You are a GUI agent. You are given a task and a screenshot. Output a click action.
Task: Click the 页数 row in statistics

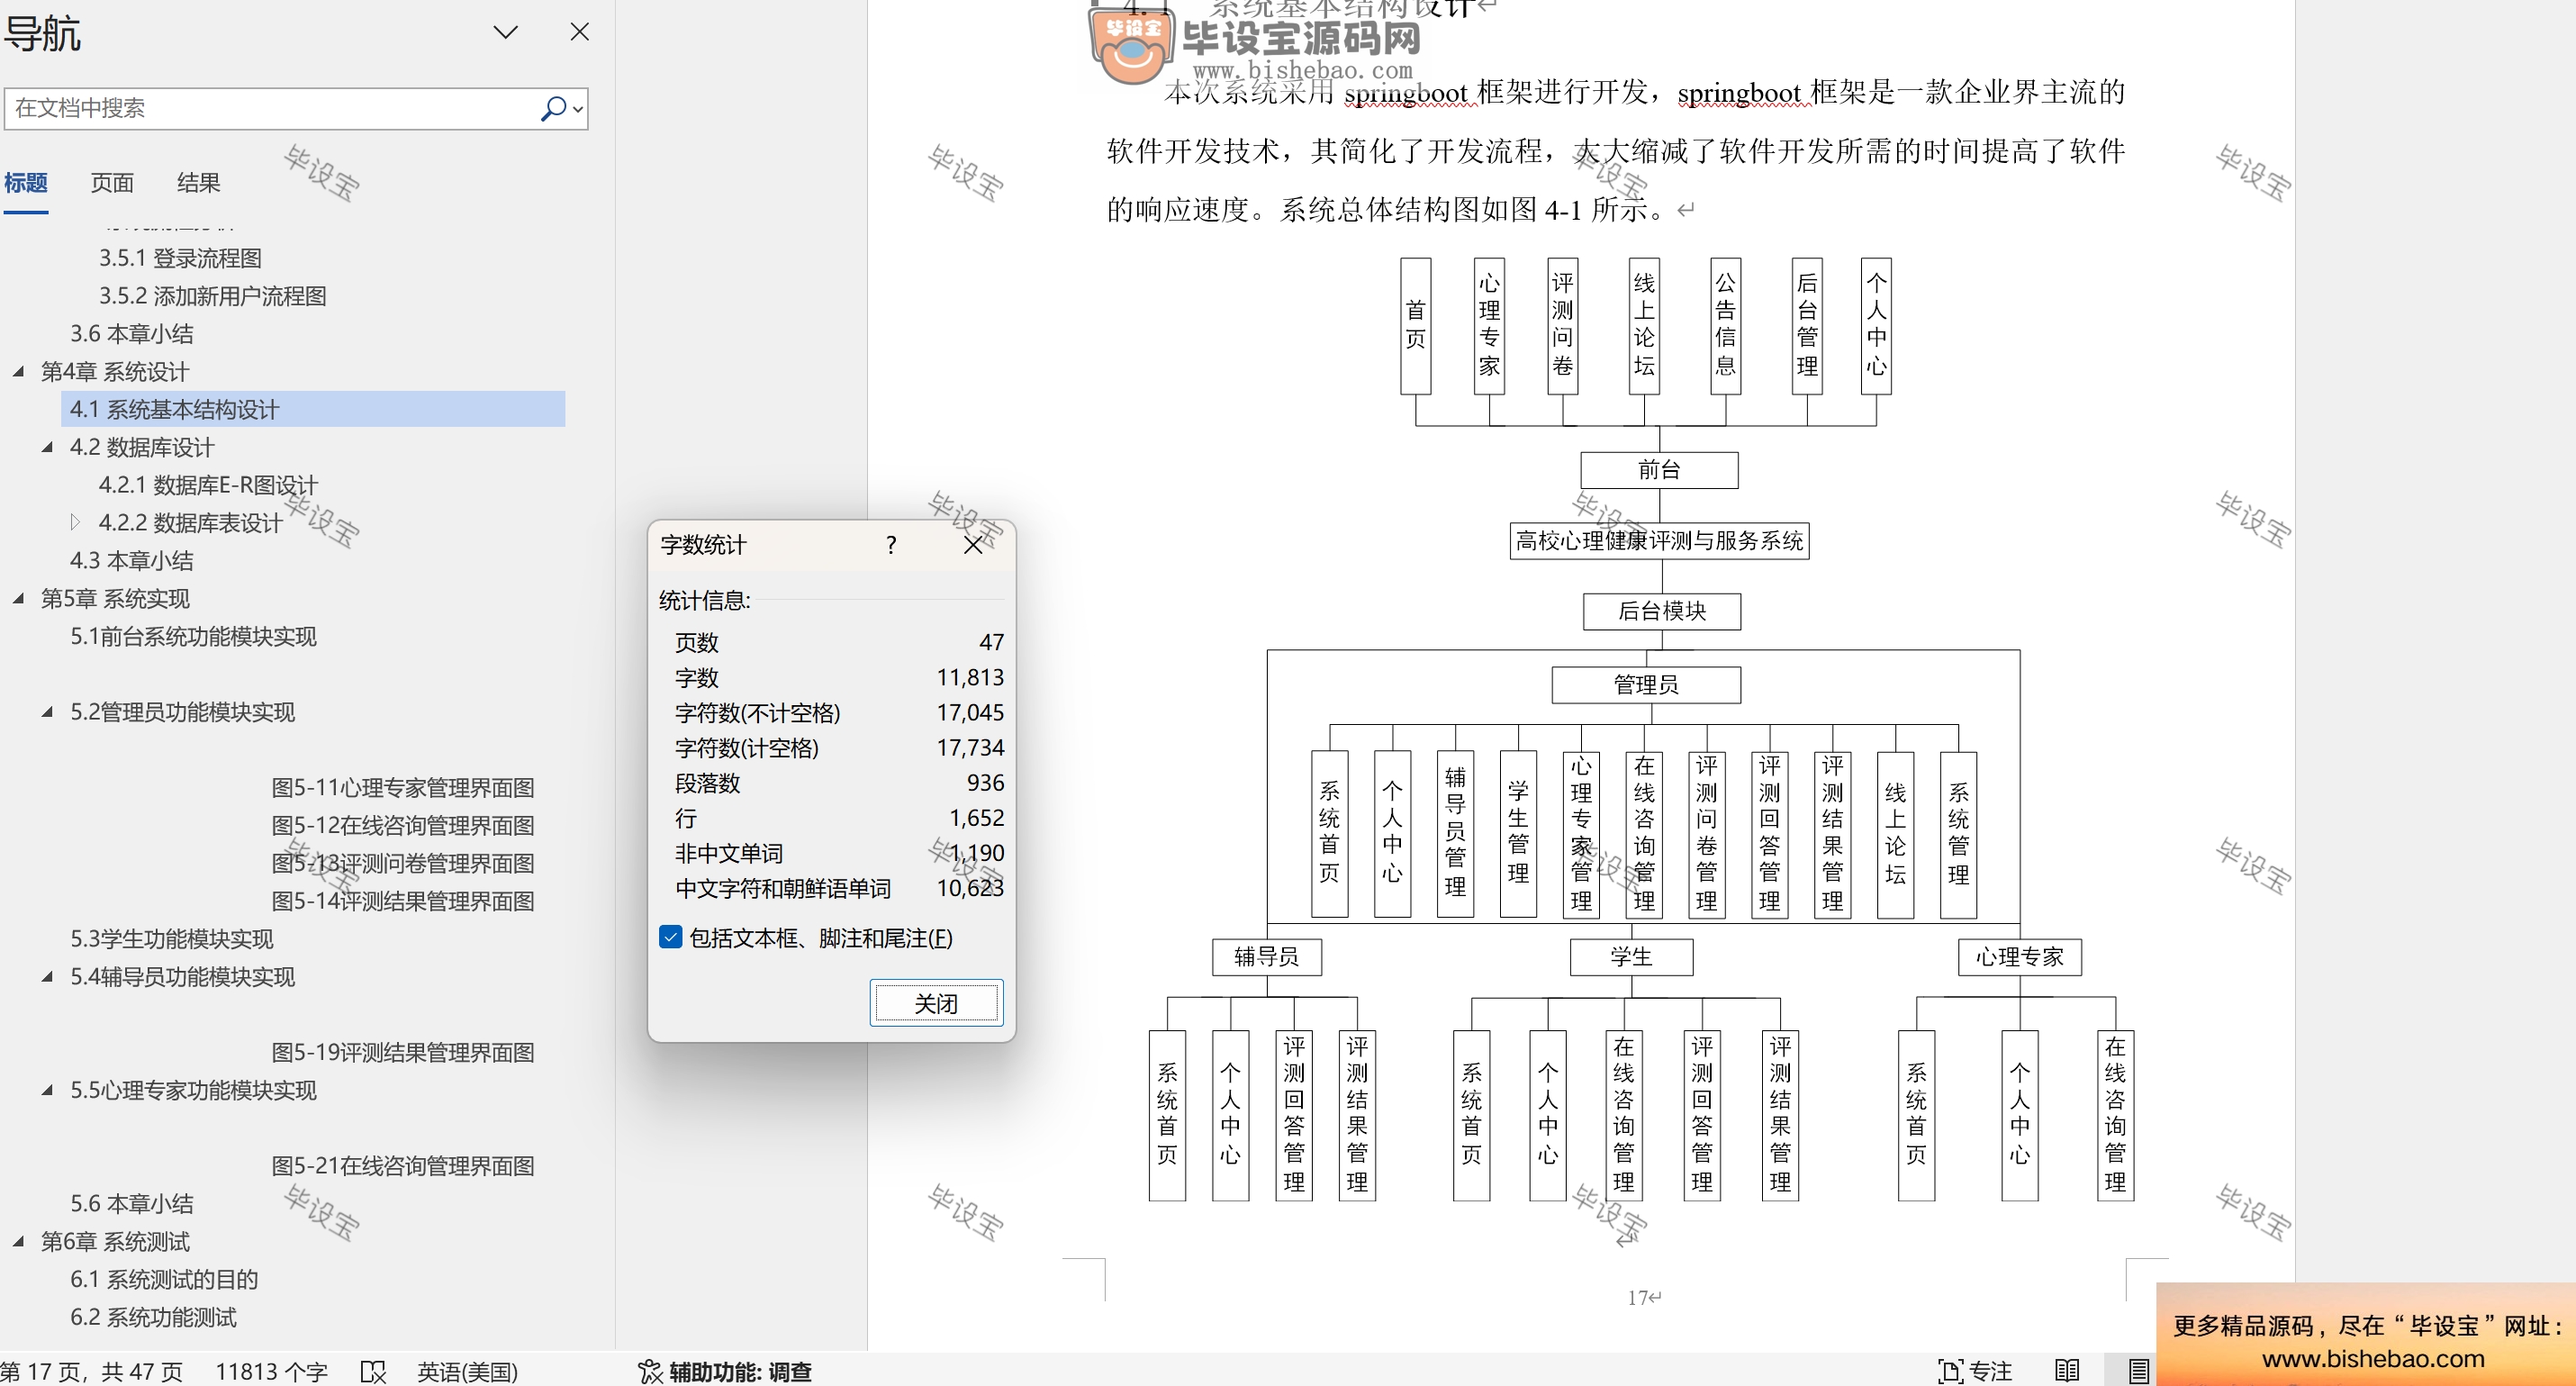click(838, 642)
